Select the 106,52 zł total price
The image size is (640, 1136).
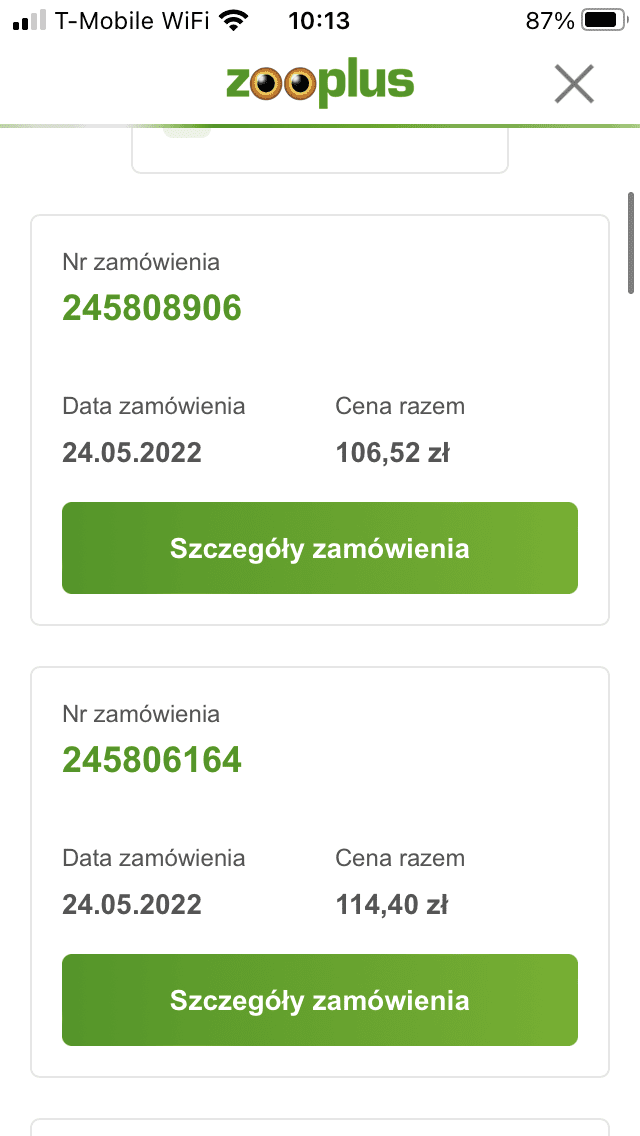click(393, 453)
